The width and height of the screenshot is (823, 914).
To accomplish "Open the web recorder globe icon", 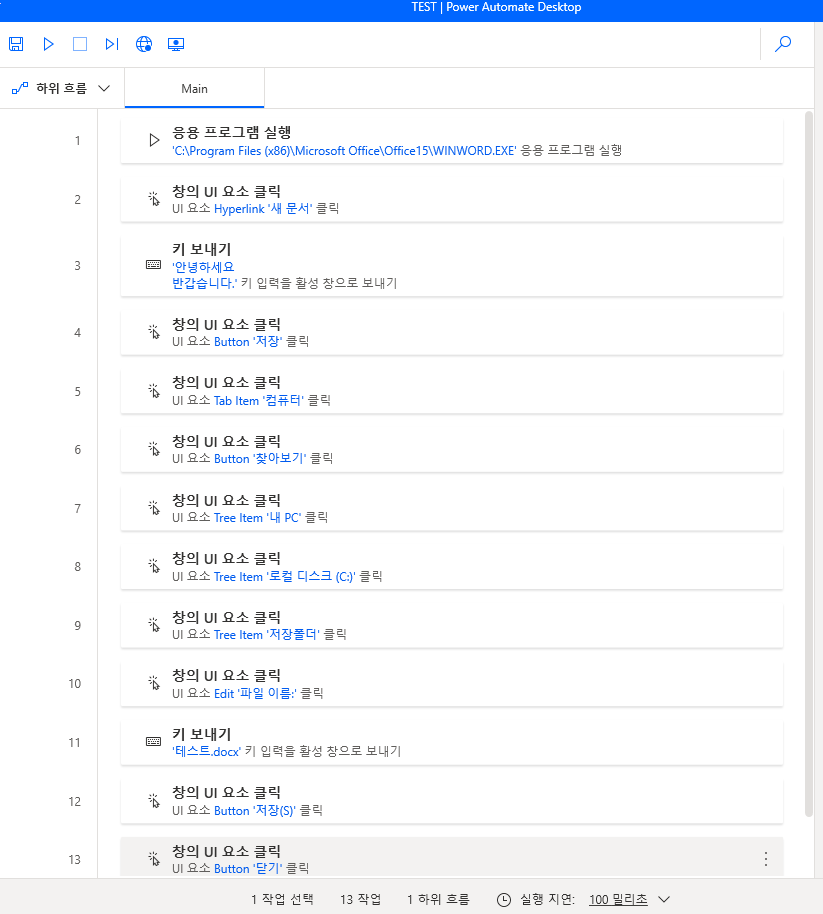I will (144, 44).
